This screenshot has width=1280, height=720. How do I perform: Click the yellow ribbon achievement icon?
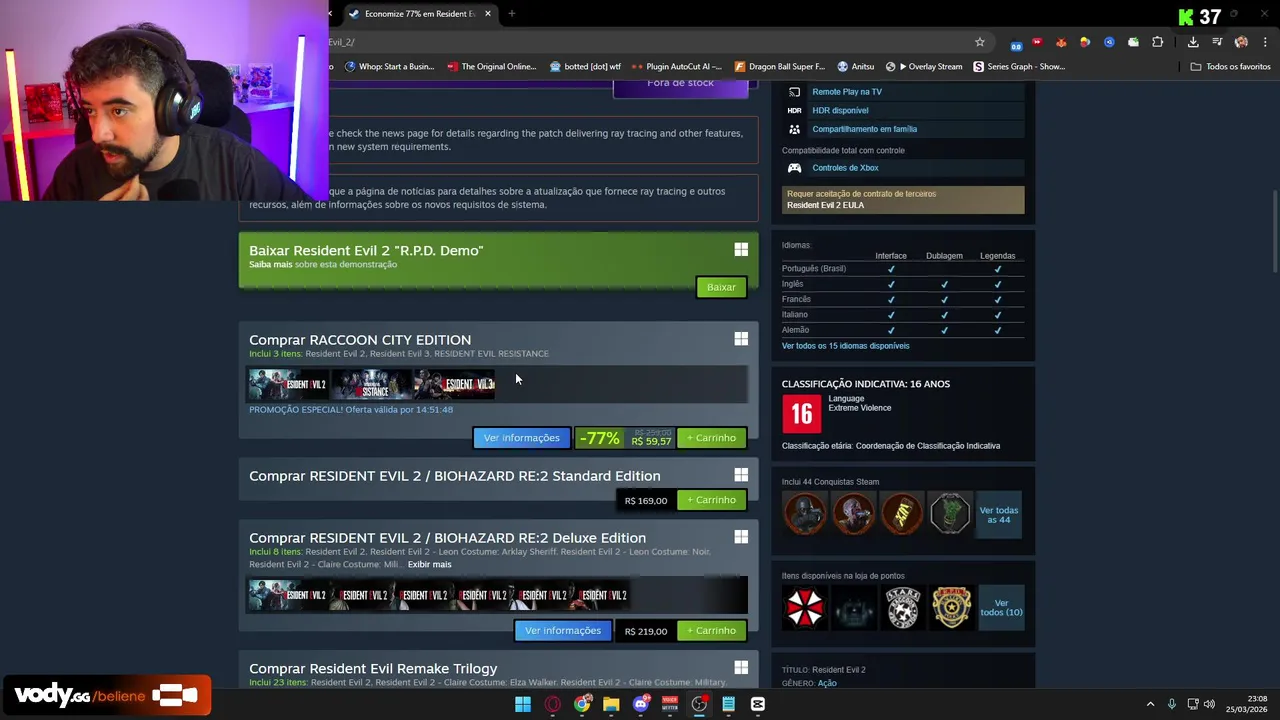[x=902, y=514]
